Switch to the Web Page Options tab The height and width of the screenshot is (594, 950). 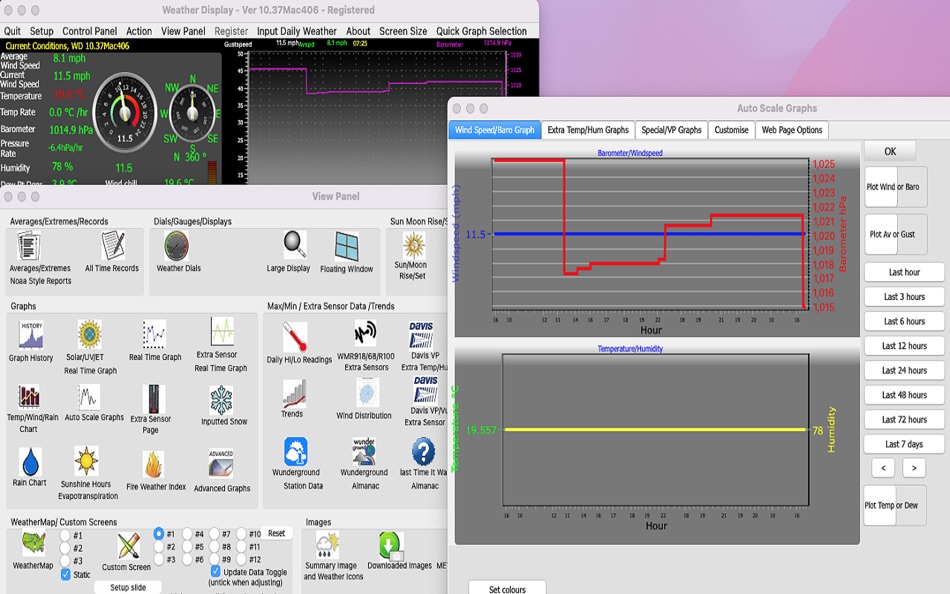coord(792,130)
